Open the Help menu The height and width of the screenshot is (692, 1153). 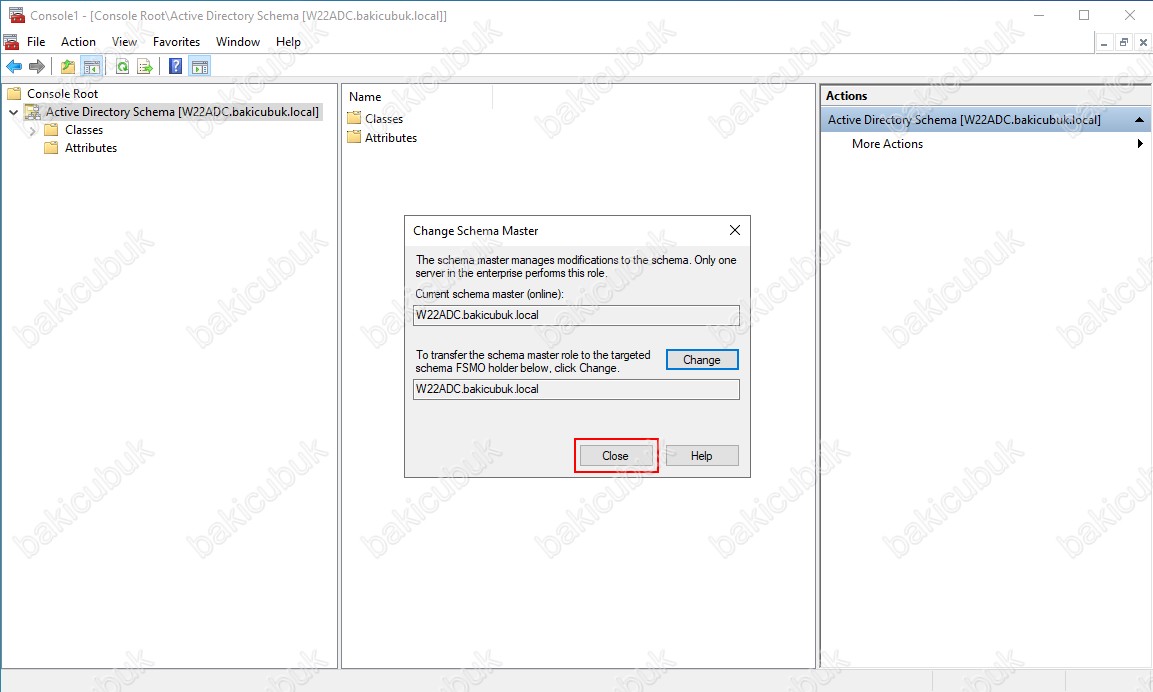[x=288, y=42]
